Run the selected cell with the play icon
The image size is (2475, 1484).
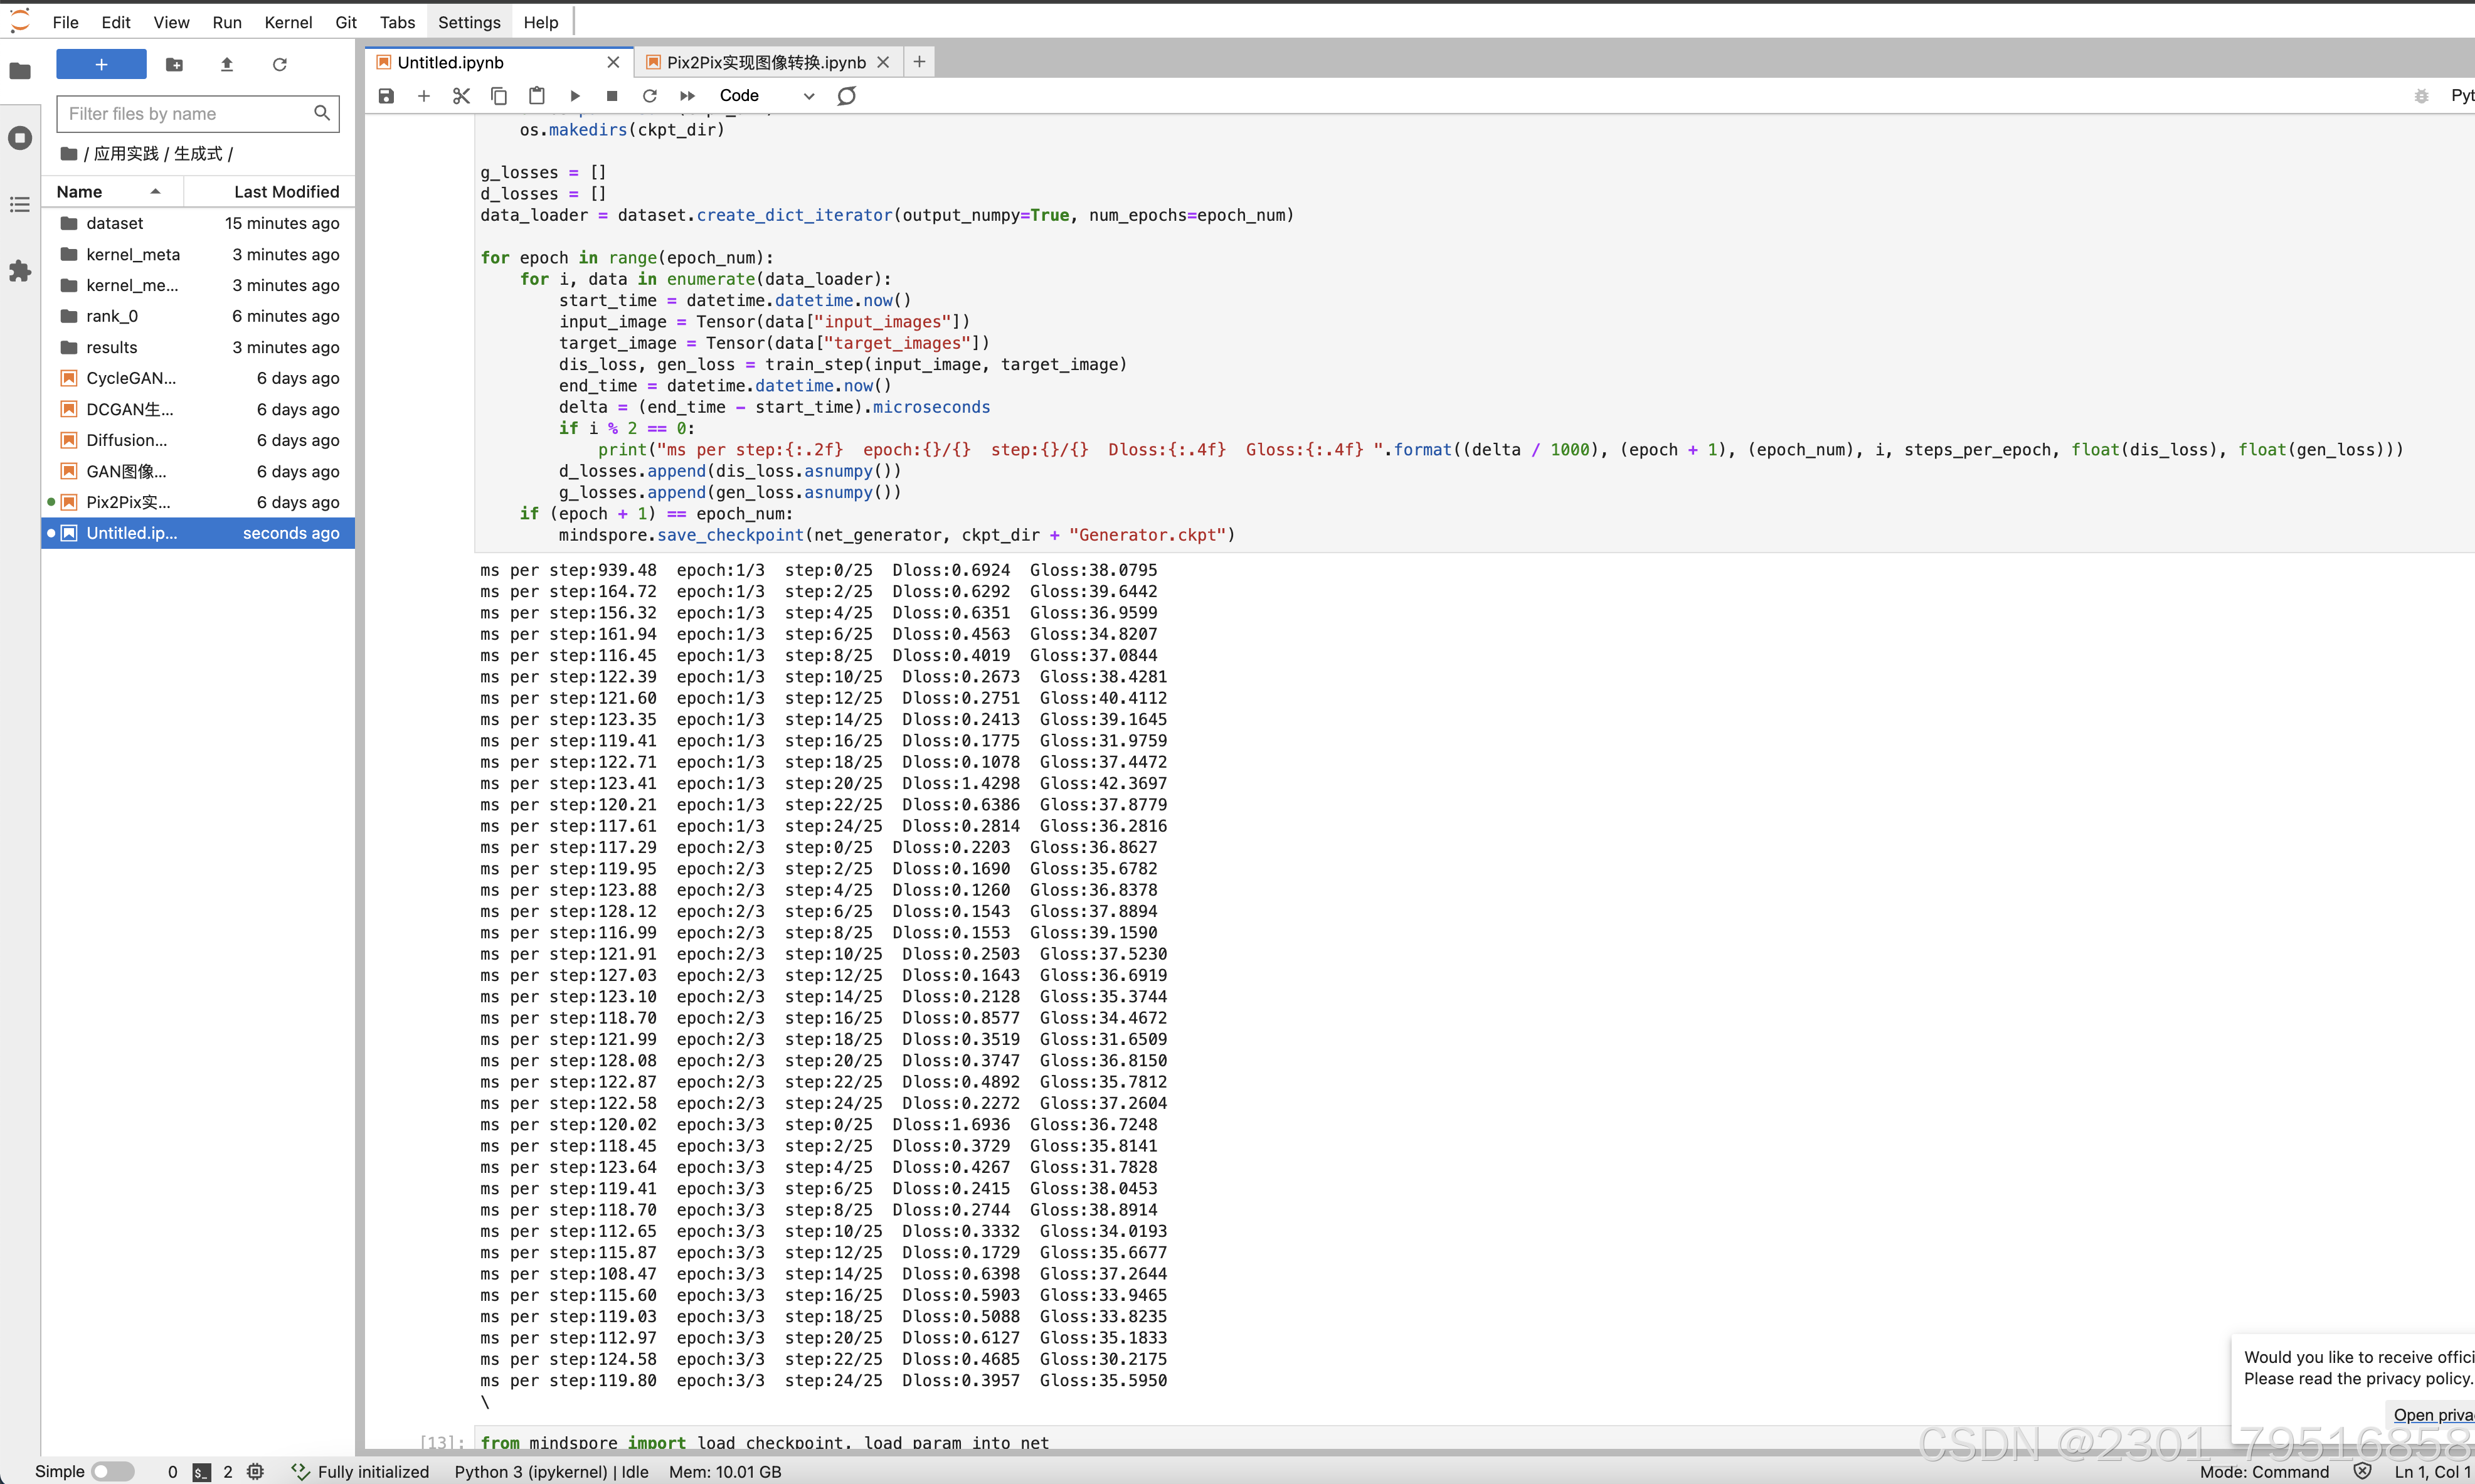[575, 96]
